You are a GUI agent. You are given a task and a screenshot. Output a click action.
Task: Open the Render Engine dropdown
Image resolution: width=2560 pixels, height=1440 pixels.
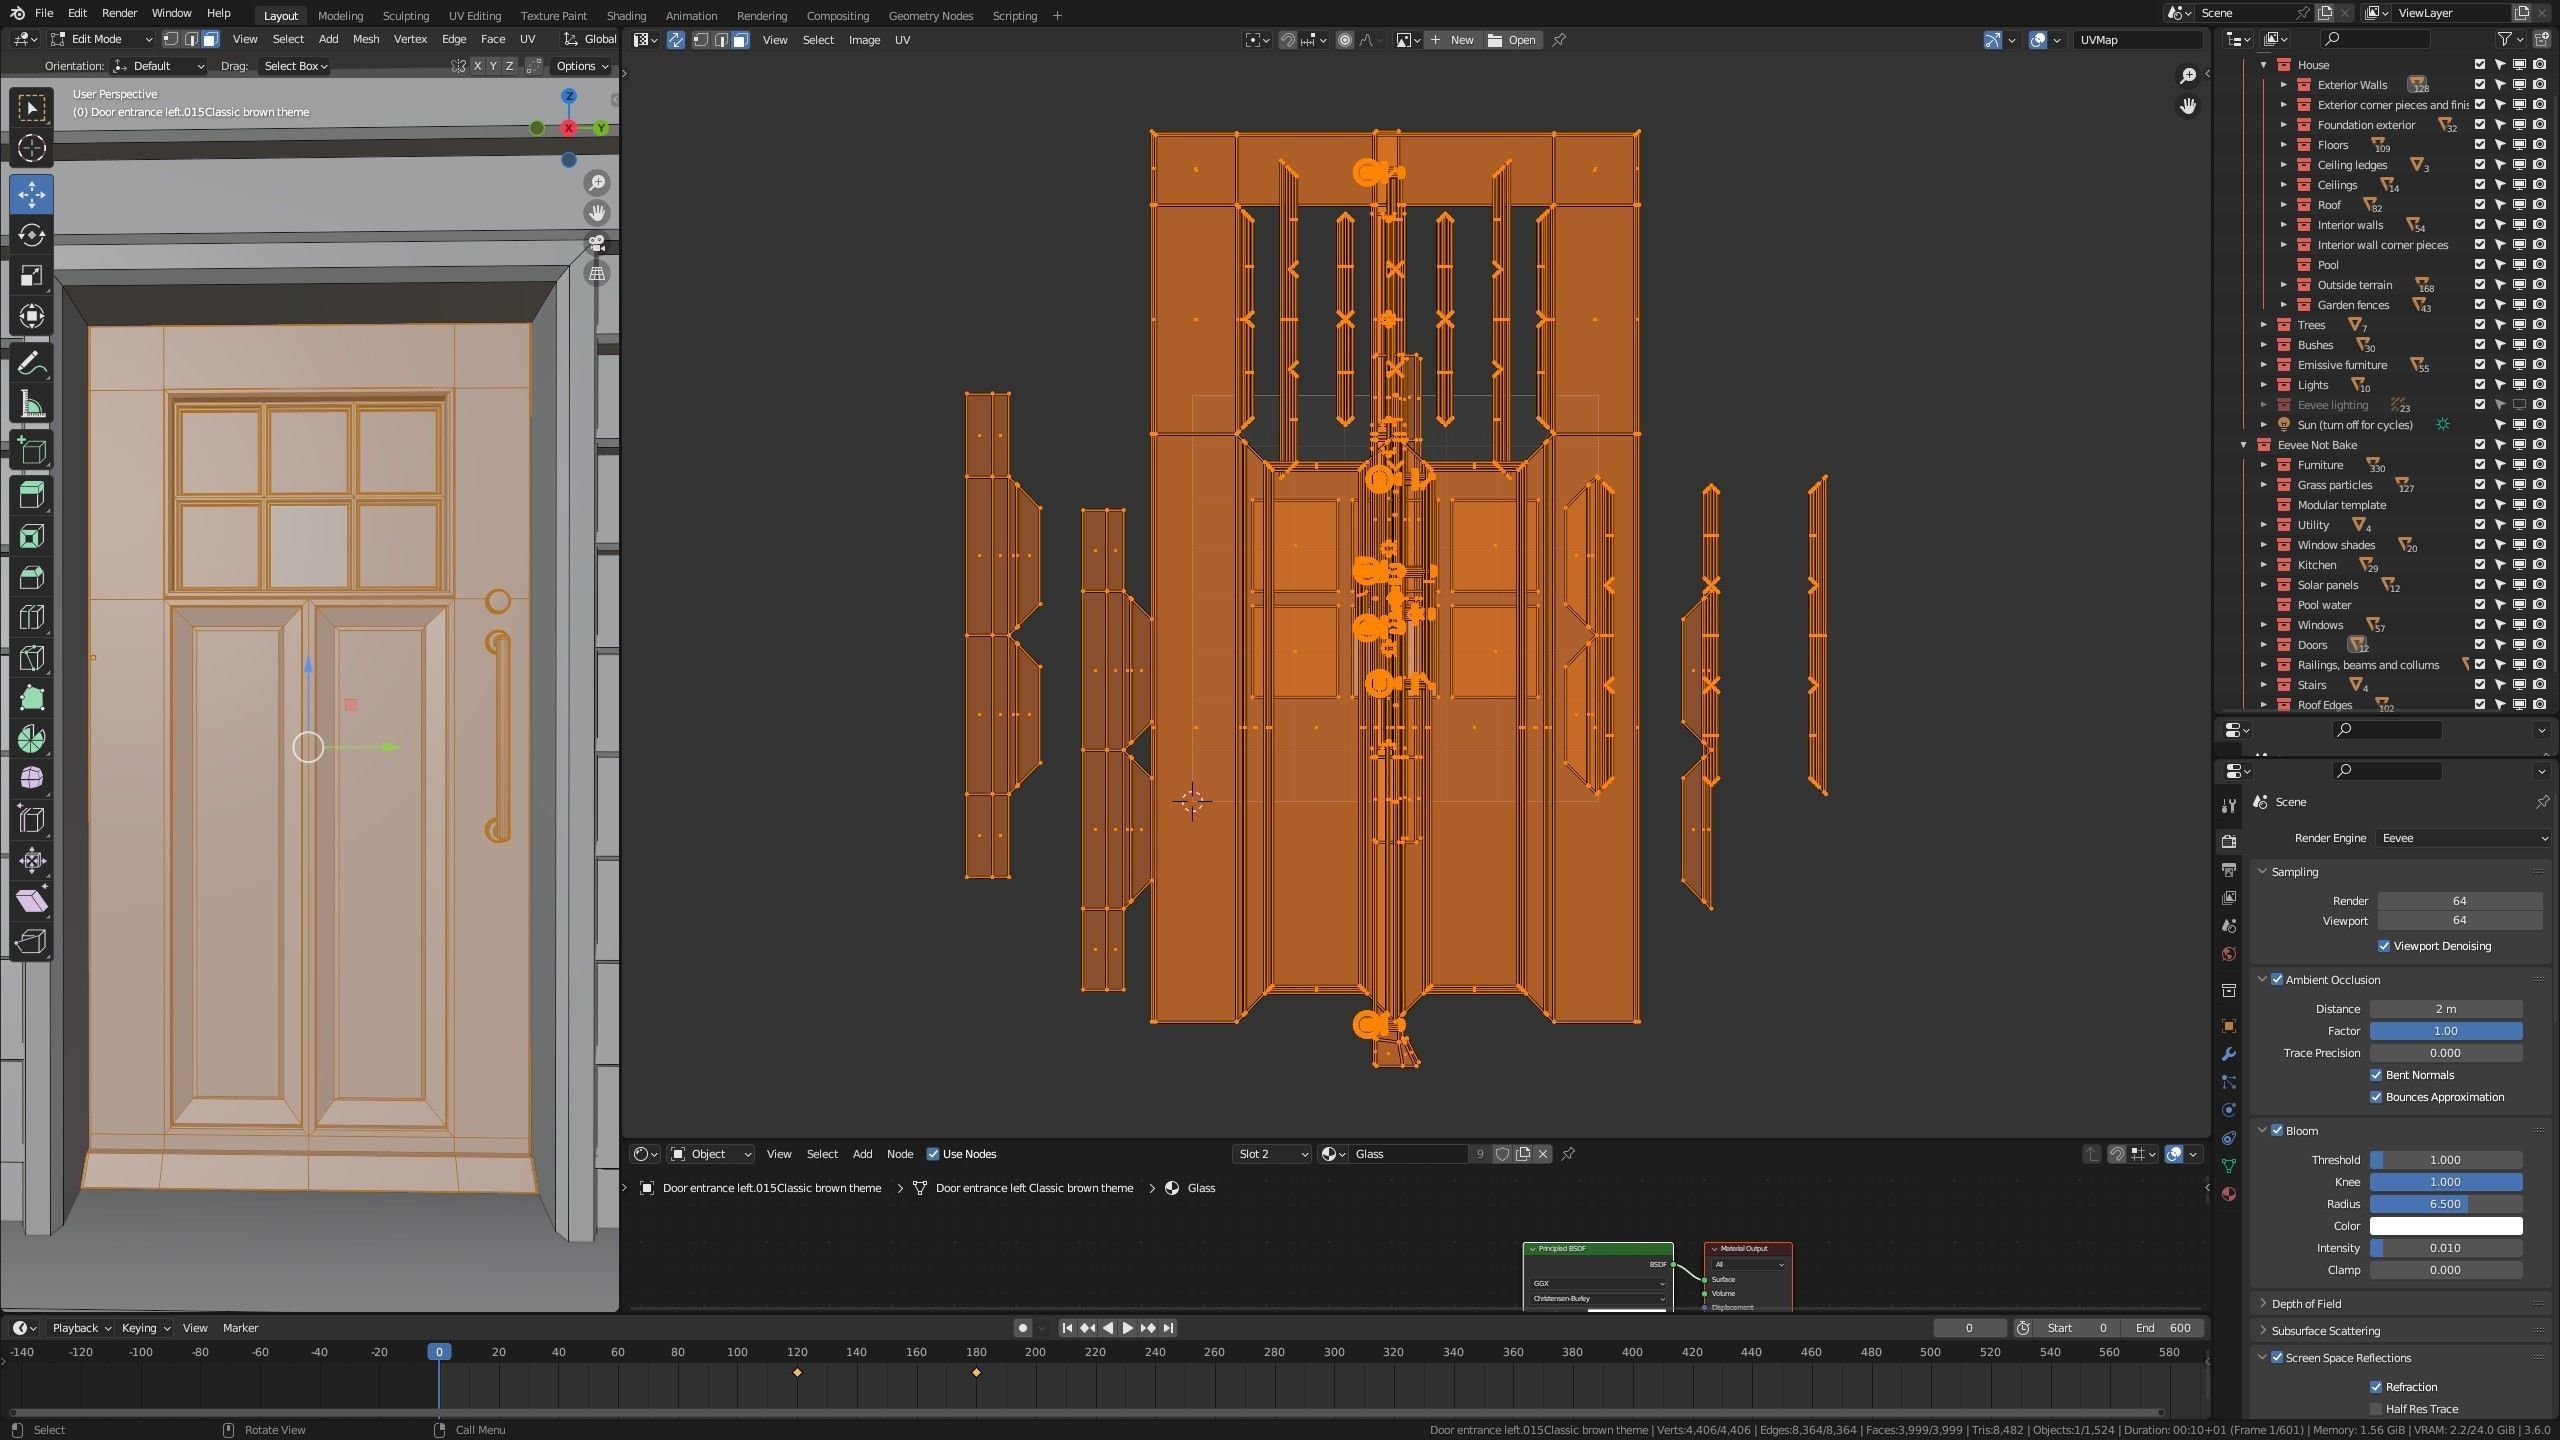(2462, 838)
